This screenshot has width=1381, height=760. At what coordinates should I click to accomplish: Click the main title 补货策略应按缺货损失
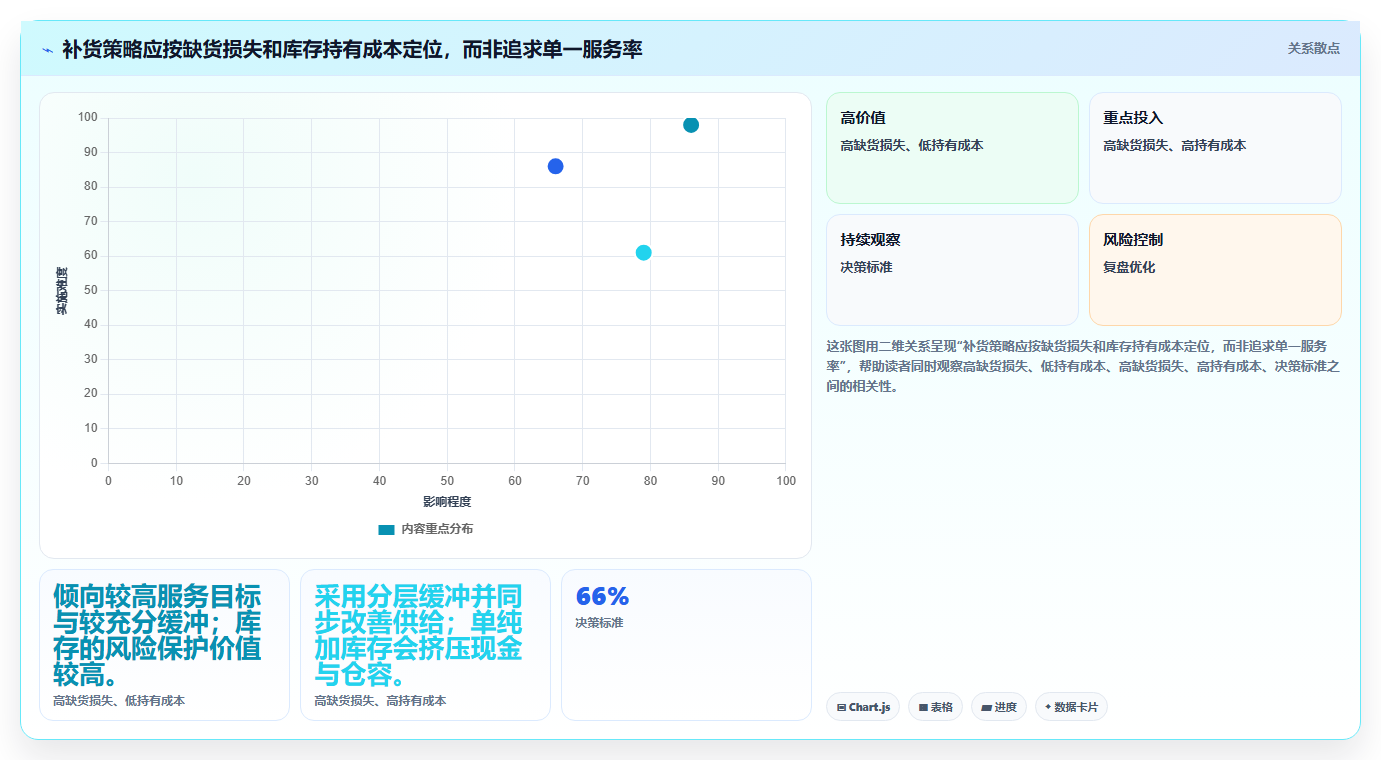coord(352,49)
